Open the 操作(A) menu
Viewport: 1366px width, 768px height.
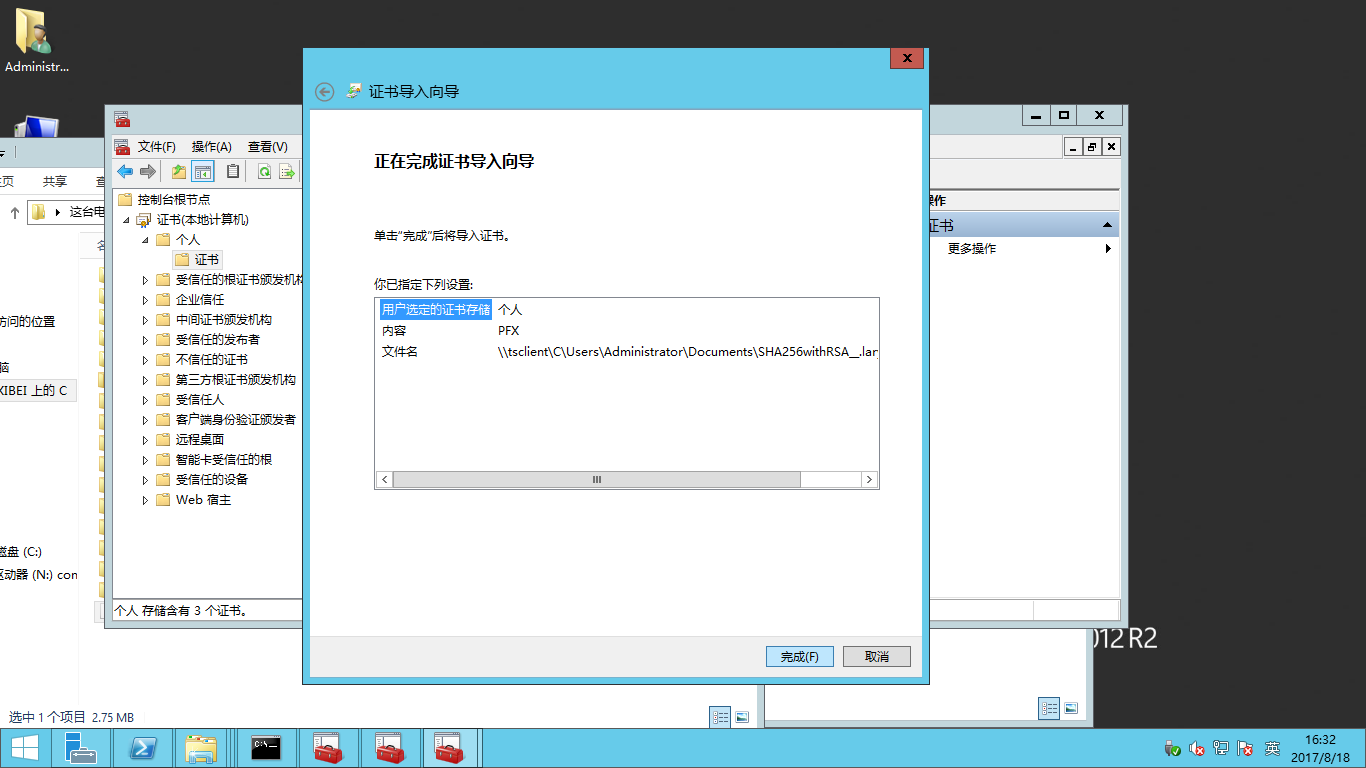point(211,147)
